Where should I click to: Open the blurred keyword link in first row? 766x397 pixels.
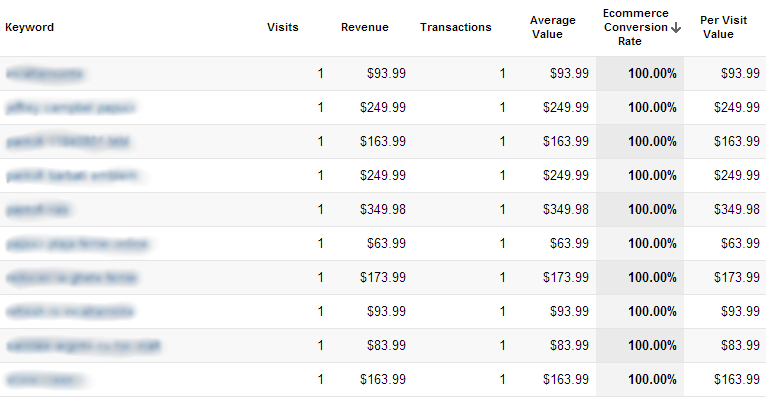click(x=45, y=74)
